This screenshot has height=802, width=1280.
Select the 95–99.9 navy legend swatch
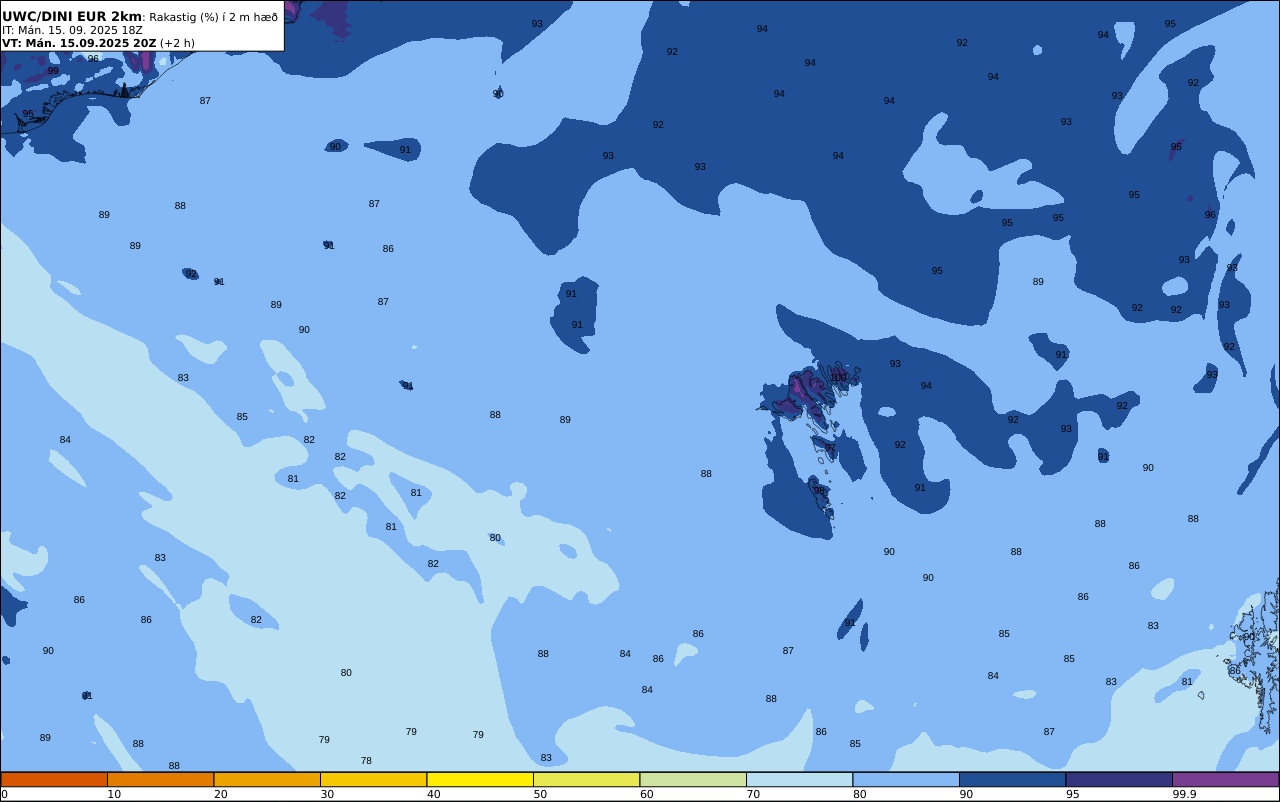tap(1119, 779)
